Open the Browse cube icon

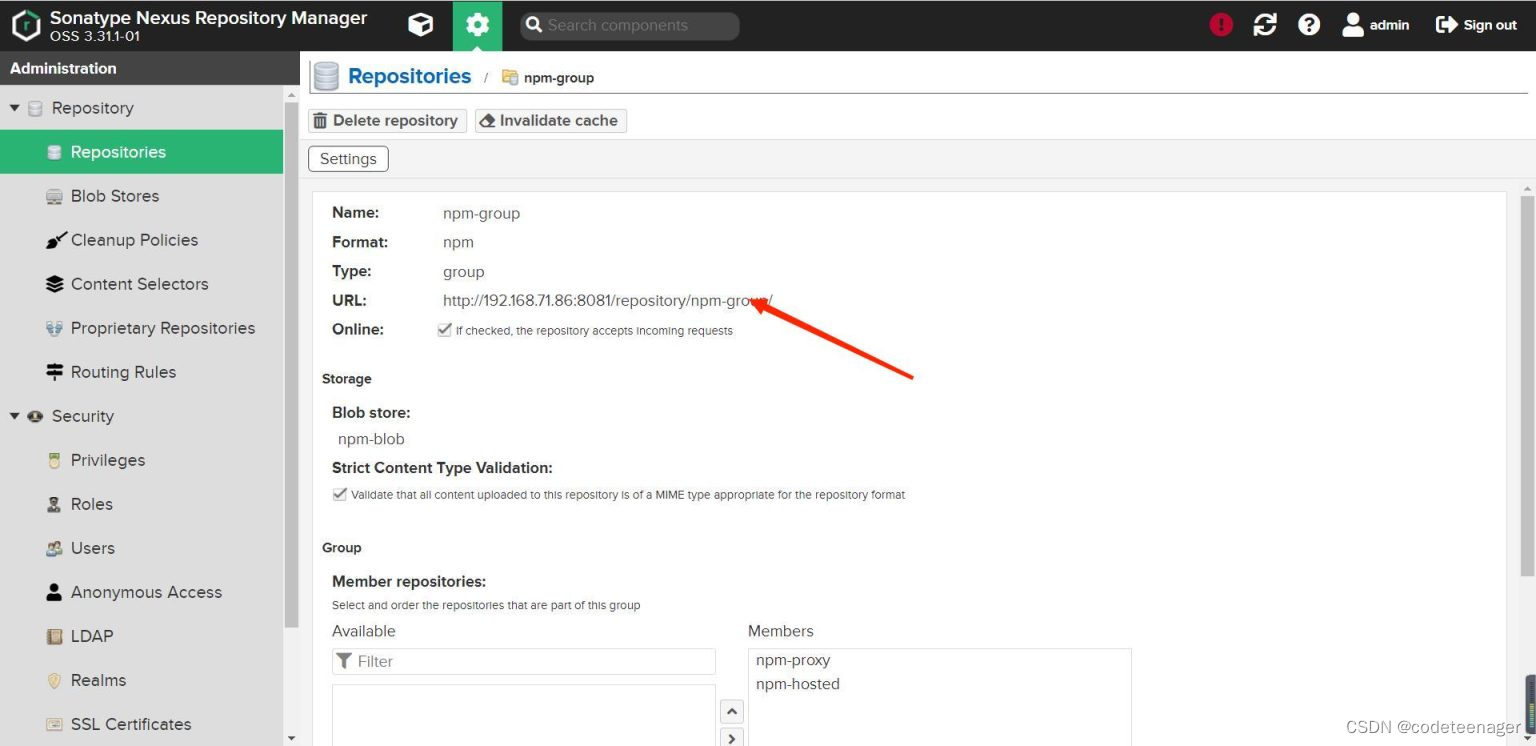tap(421, 25)
